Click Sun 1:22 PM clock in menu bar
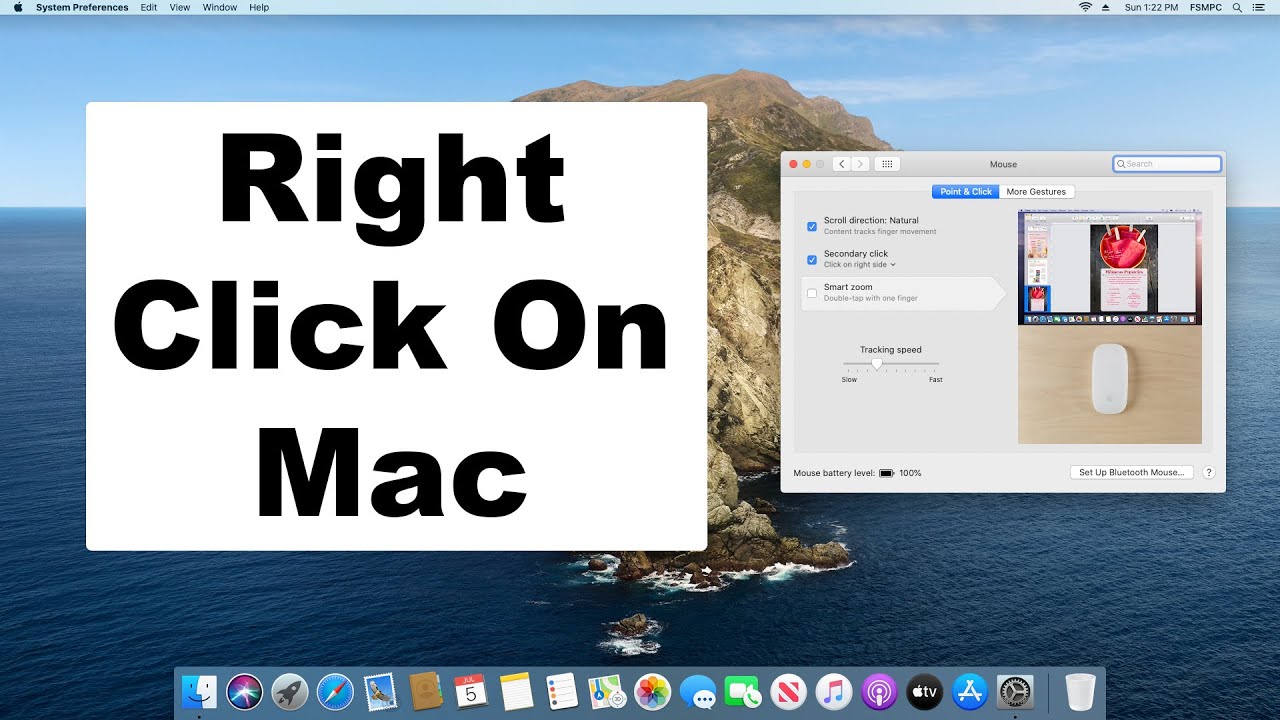 [x=1151, y=7]
